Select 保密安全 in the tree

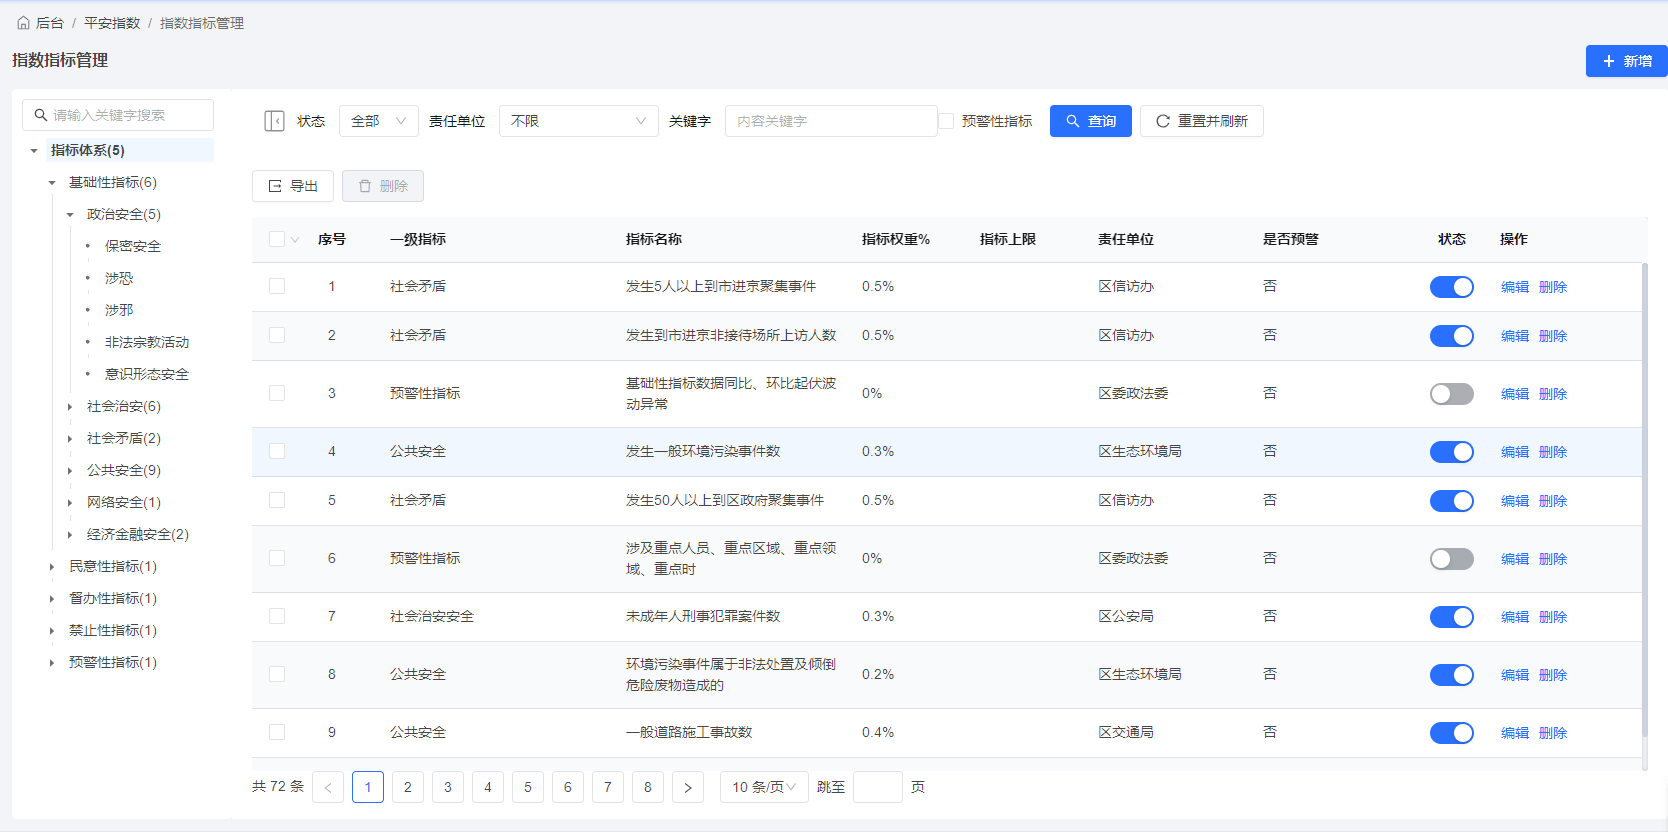133,246
